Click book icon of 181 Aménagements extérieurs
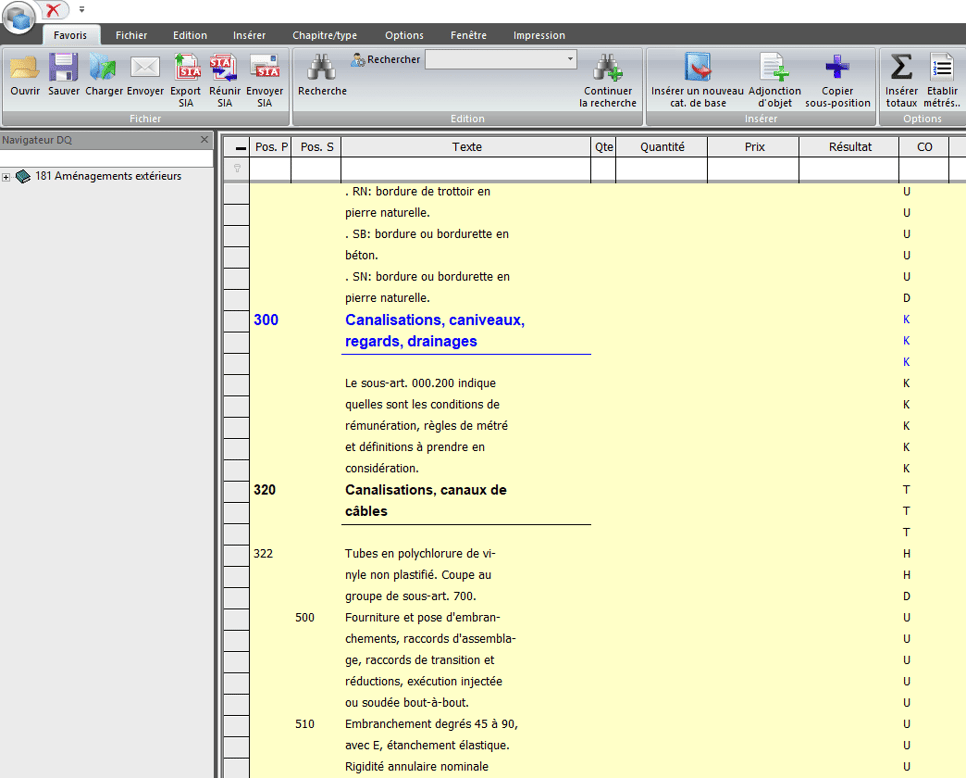The width and height of the screenshot is (966, 778). [23, 177]
